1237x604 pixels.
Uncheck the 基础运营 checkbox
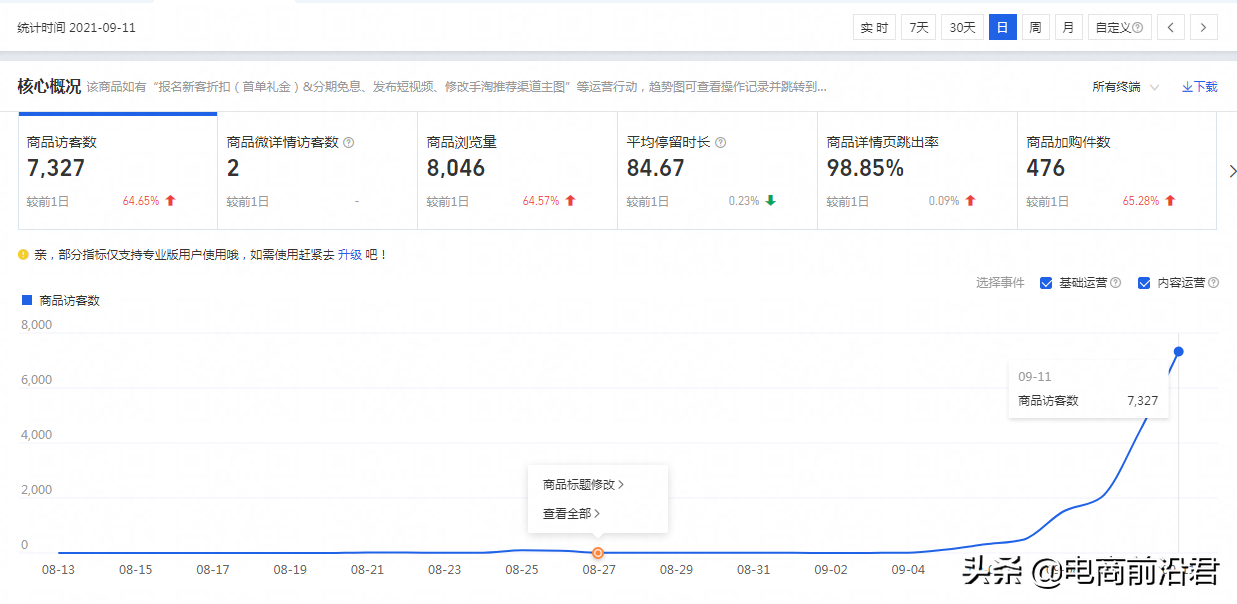tap(1046, 282)
